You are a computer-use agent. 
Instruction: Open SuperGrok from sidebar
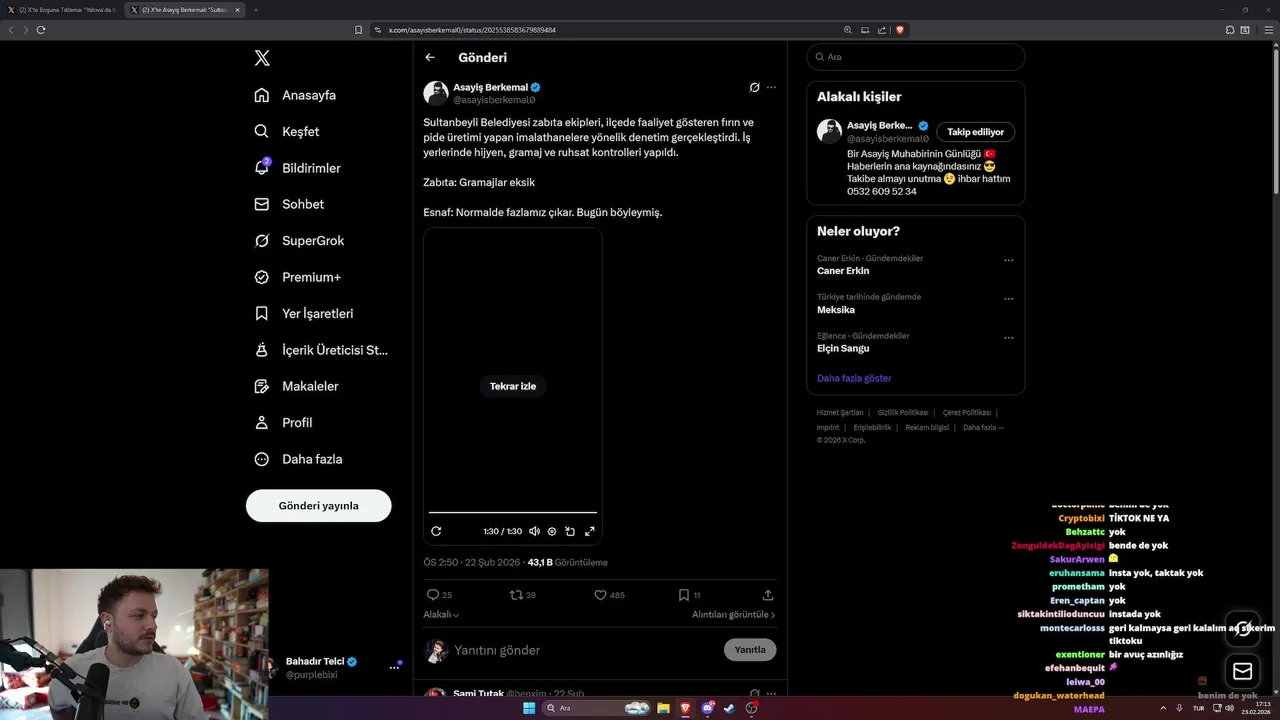click(299, 240)
